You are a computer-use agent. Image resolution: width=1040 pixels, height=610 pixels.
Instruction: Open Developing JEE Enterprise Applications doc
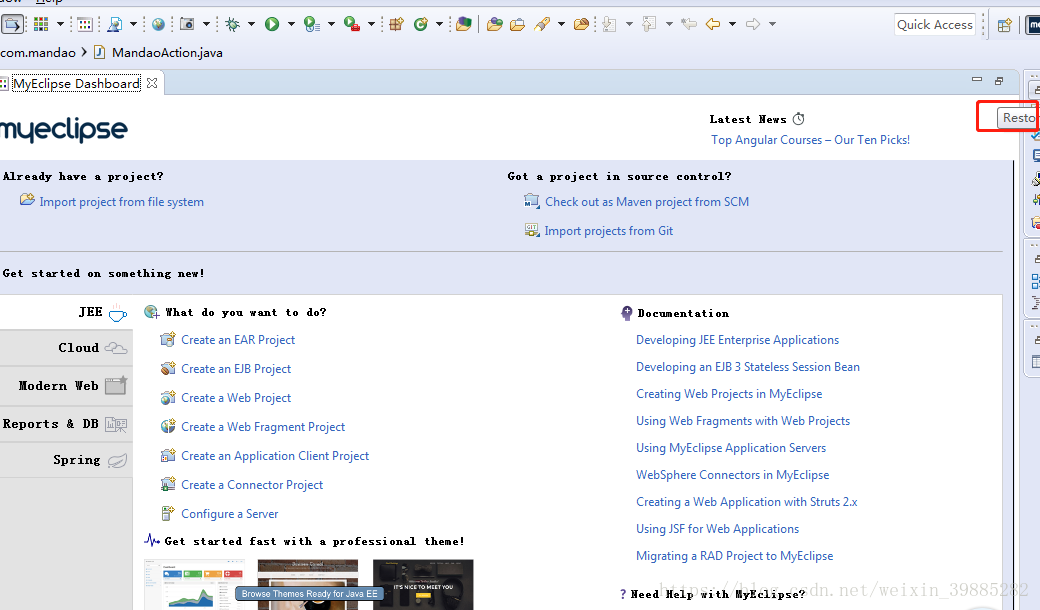pos(738,339)
